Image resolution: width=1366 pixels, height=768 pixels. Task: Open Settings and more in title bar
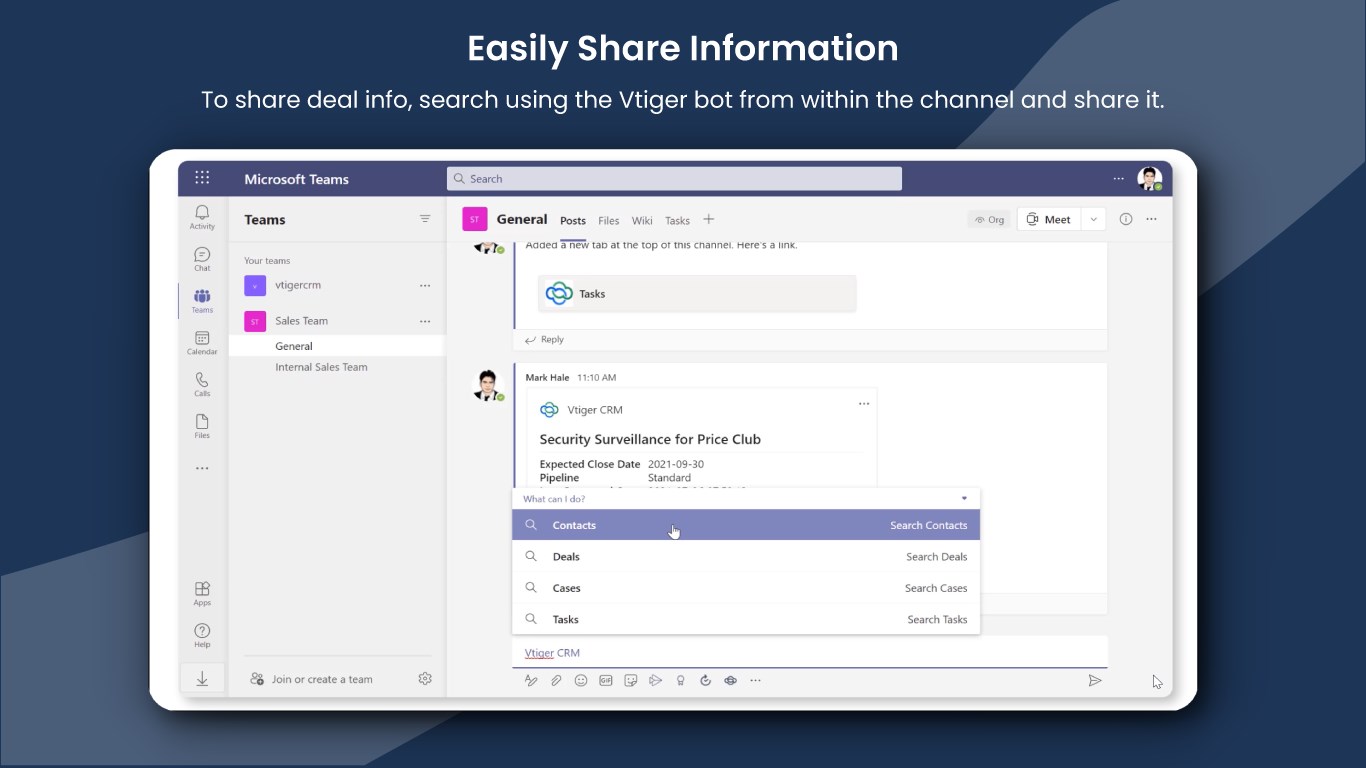1119,179
